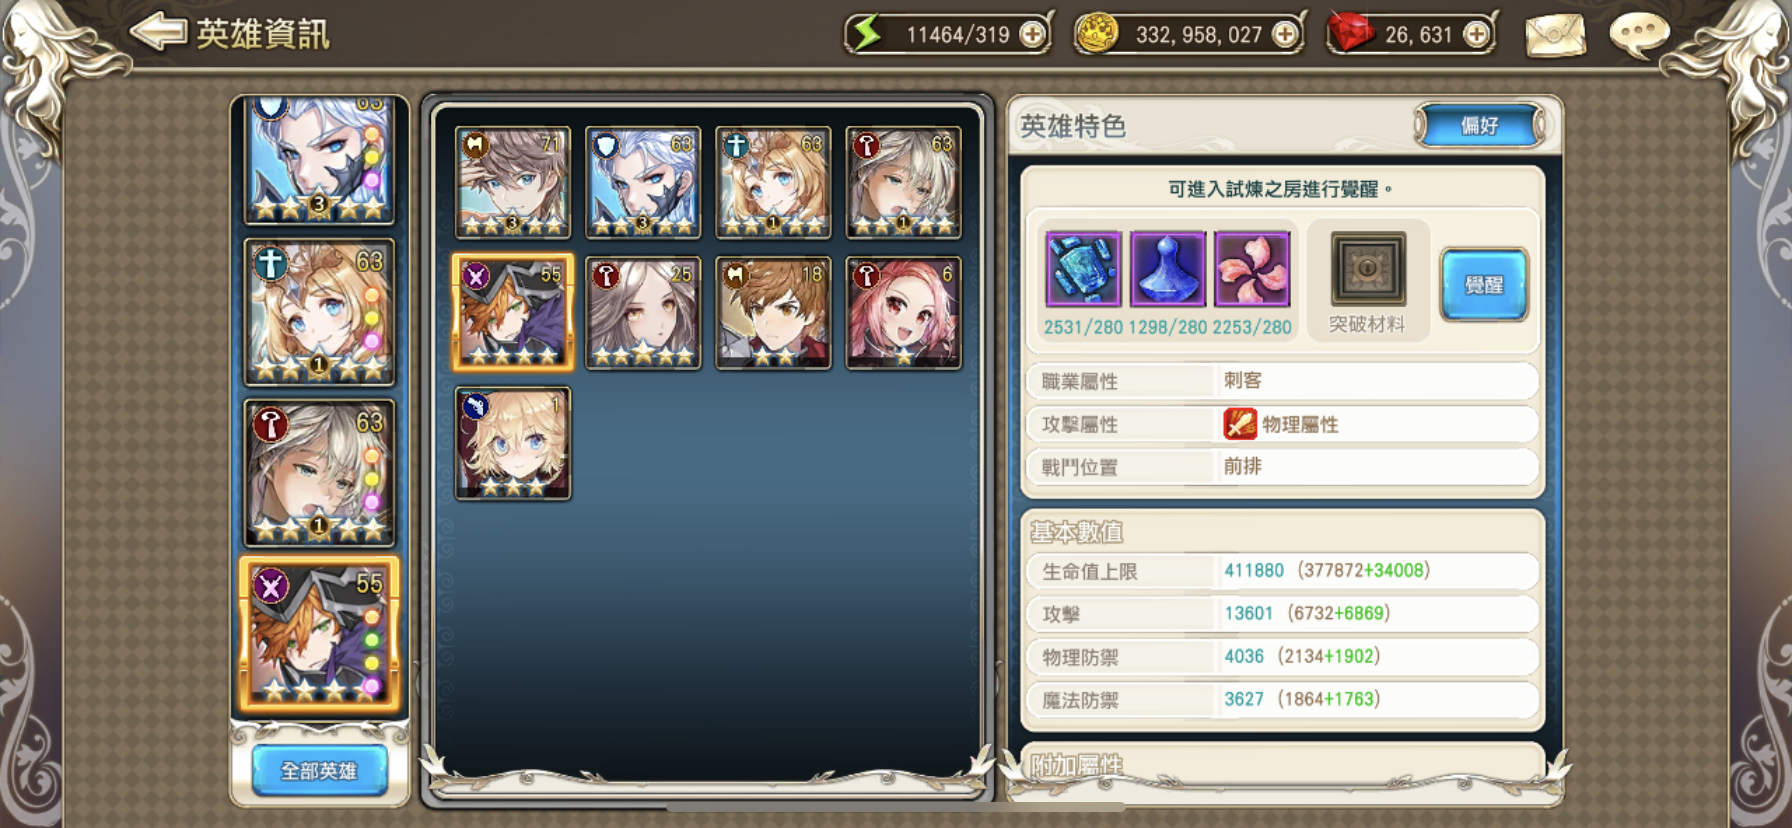Select the pink petal awakening material
The height and width of the screenshot is (828, 1792).
[x=1252, y=268]
